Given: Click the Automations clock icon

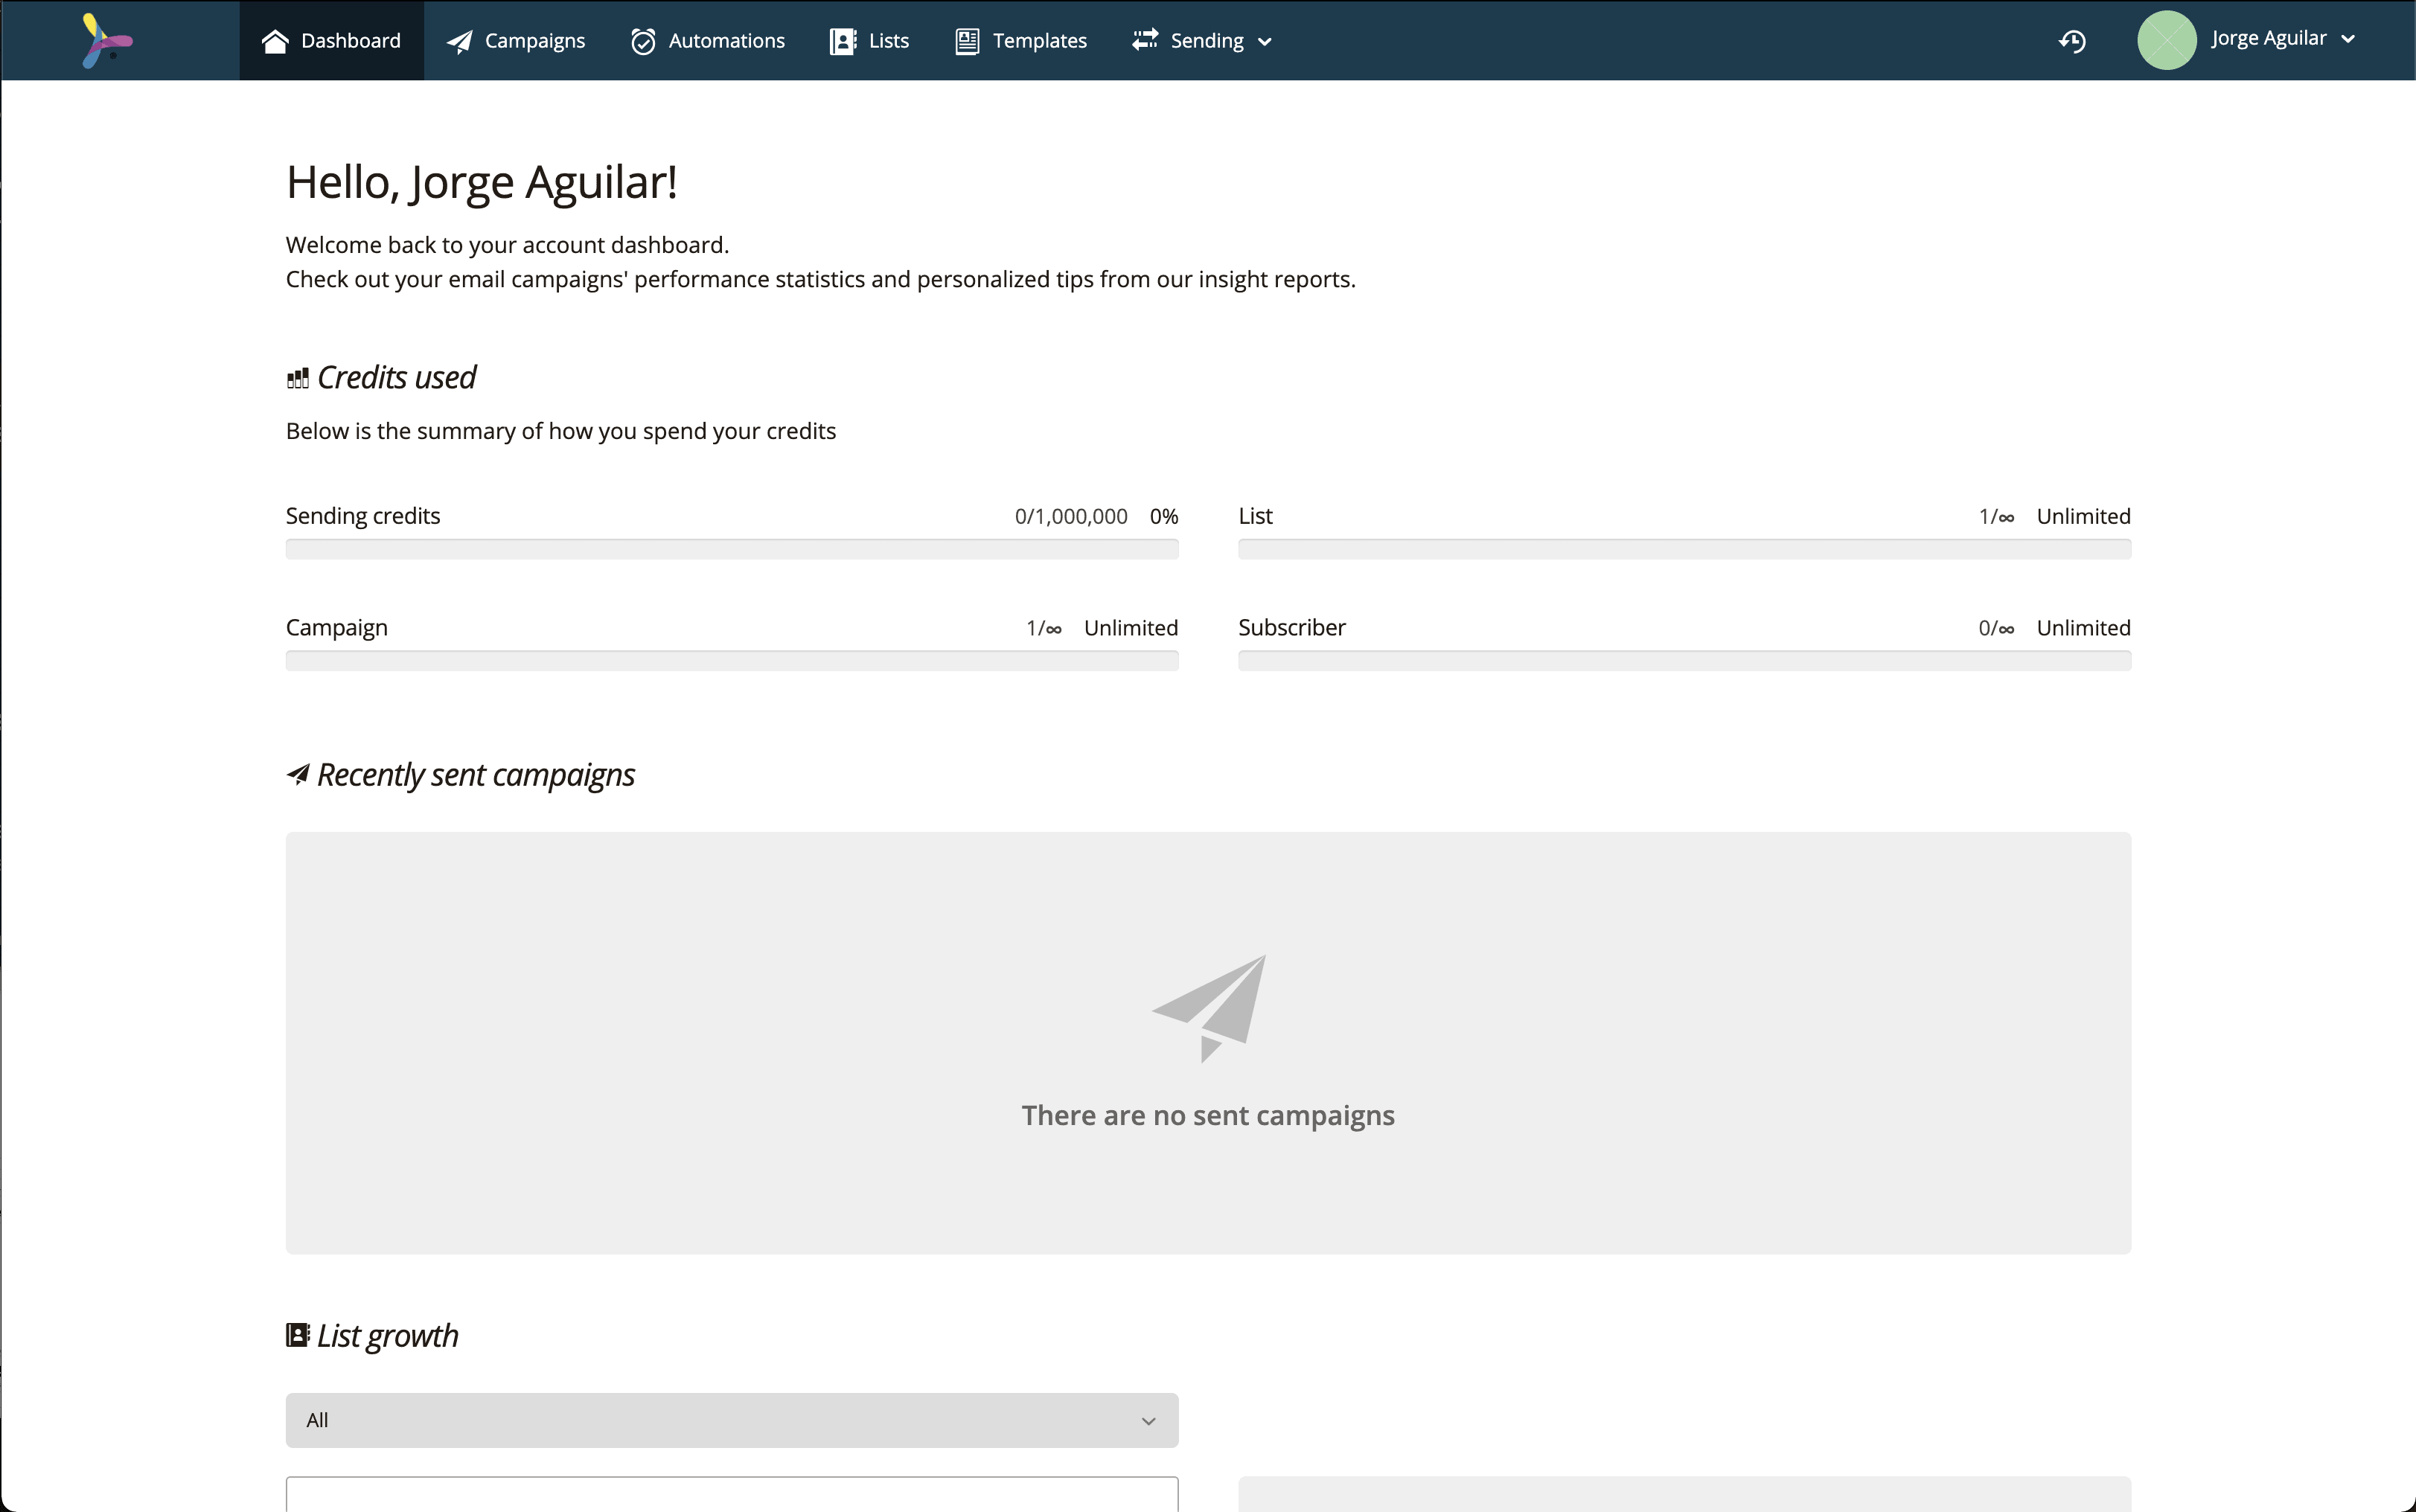Looking at the screenshot, I should [643, 41].
